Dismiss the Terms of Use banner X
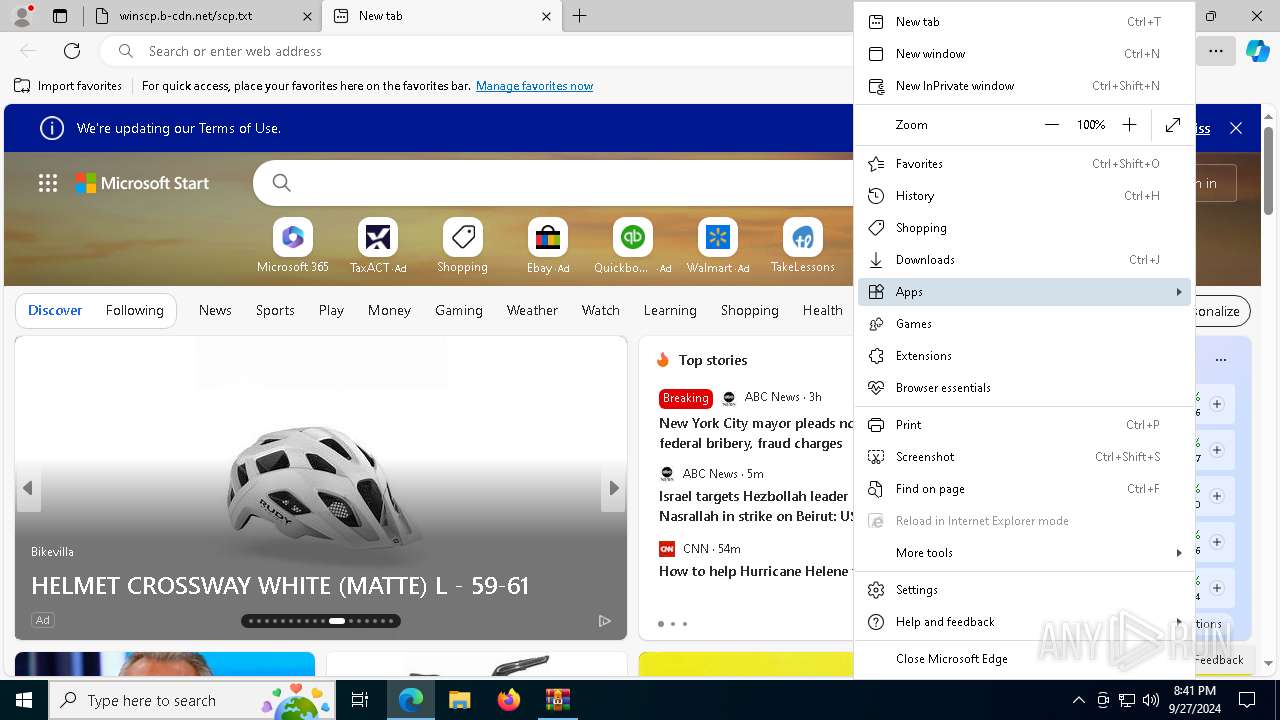This screenshot has width=1280, height=720. [x=1236, y=128]
